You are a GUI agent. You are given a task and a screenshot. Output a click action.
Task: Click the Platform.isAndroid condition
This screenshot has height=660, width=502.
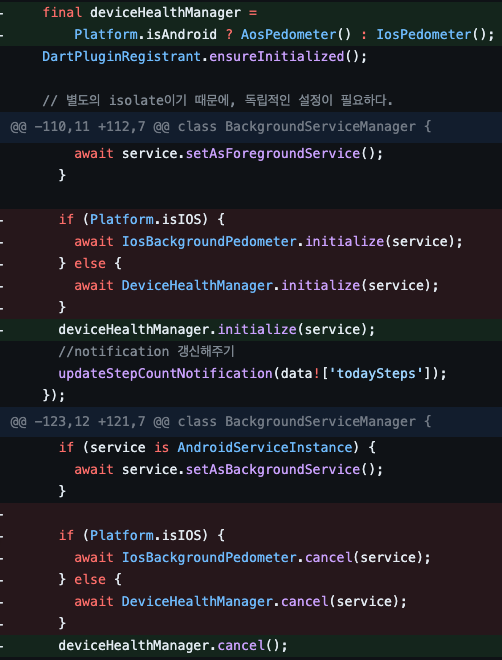click(146, 35)
